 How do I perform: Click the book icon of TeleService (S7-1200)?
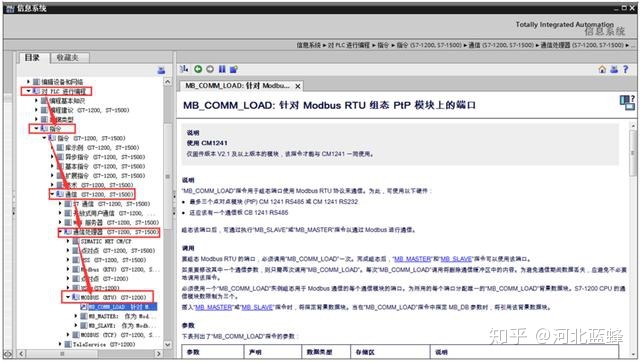coord(68,344)
